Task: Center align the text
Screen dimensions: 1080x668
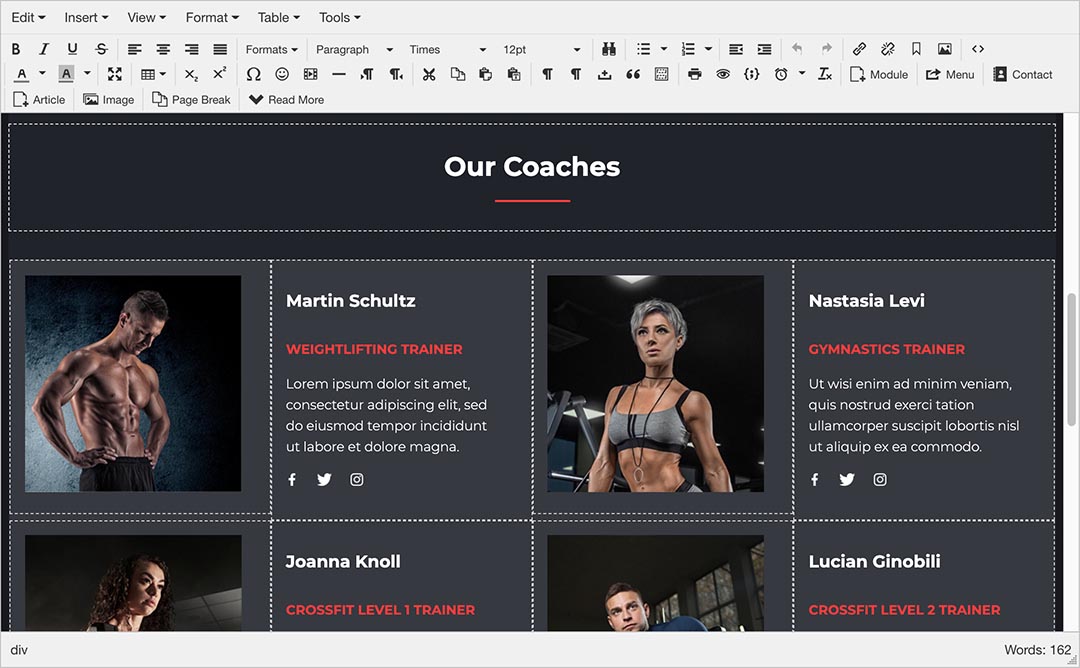Action: click(163, 49)
